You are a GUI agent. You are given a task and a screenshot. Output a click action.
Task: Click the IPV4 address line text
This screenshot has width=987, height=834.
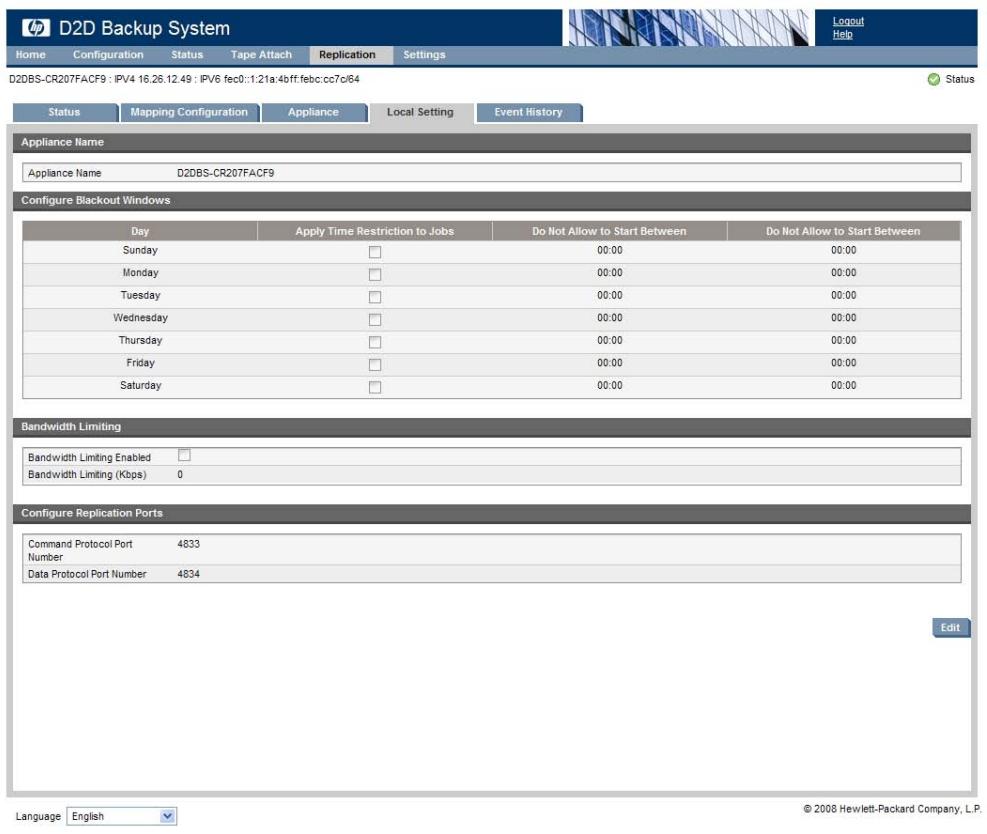(184, 79)
